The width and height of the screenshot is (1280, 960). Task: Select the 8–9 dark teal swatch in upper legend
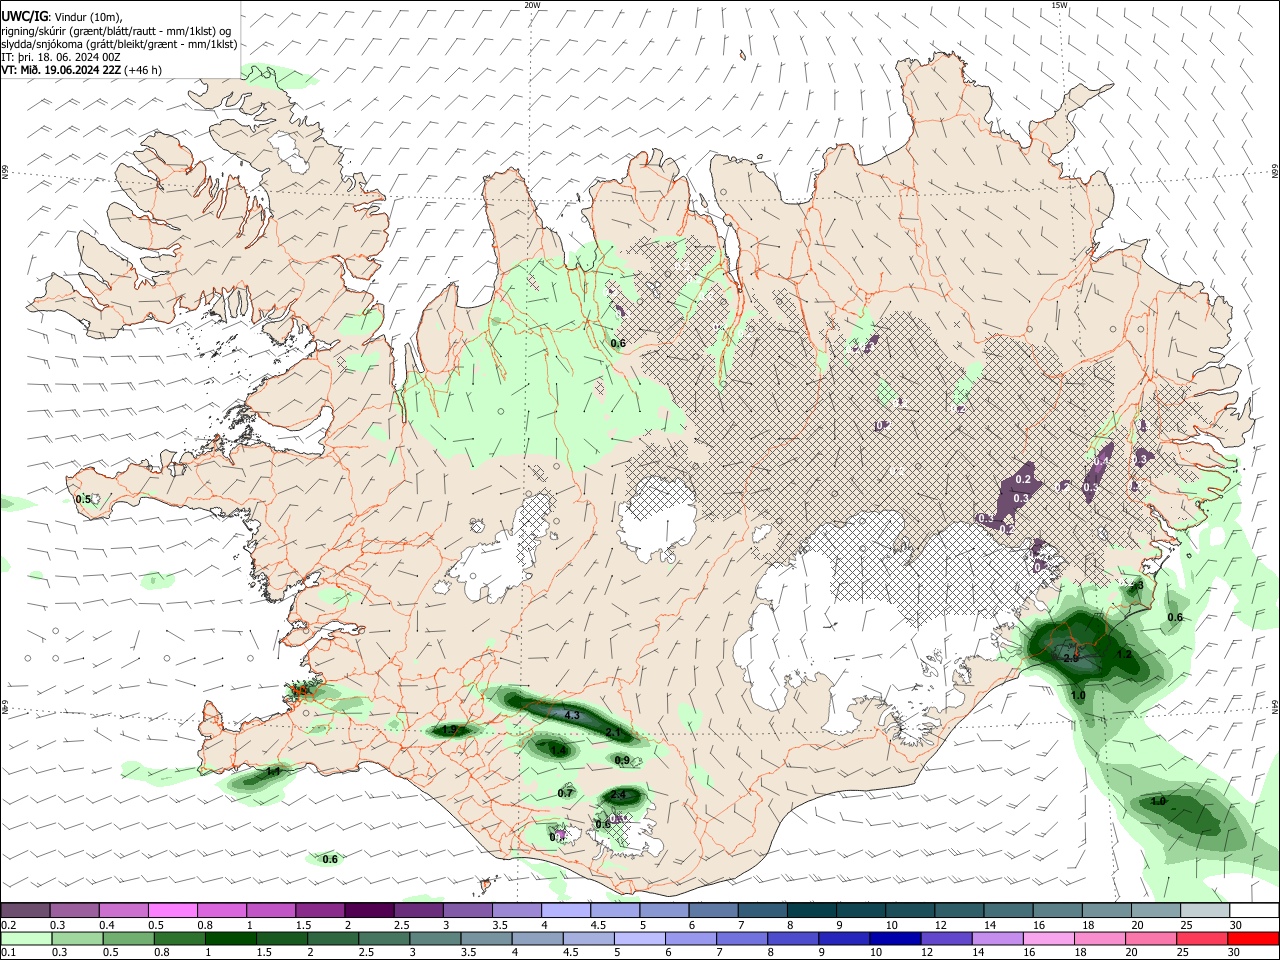pyautogui.click(x=811, y=910)
